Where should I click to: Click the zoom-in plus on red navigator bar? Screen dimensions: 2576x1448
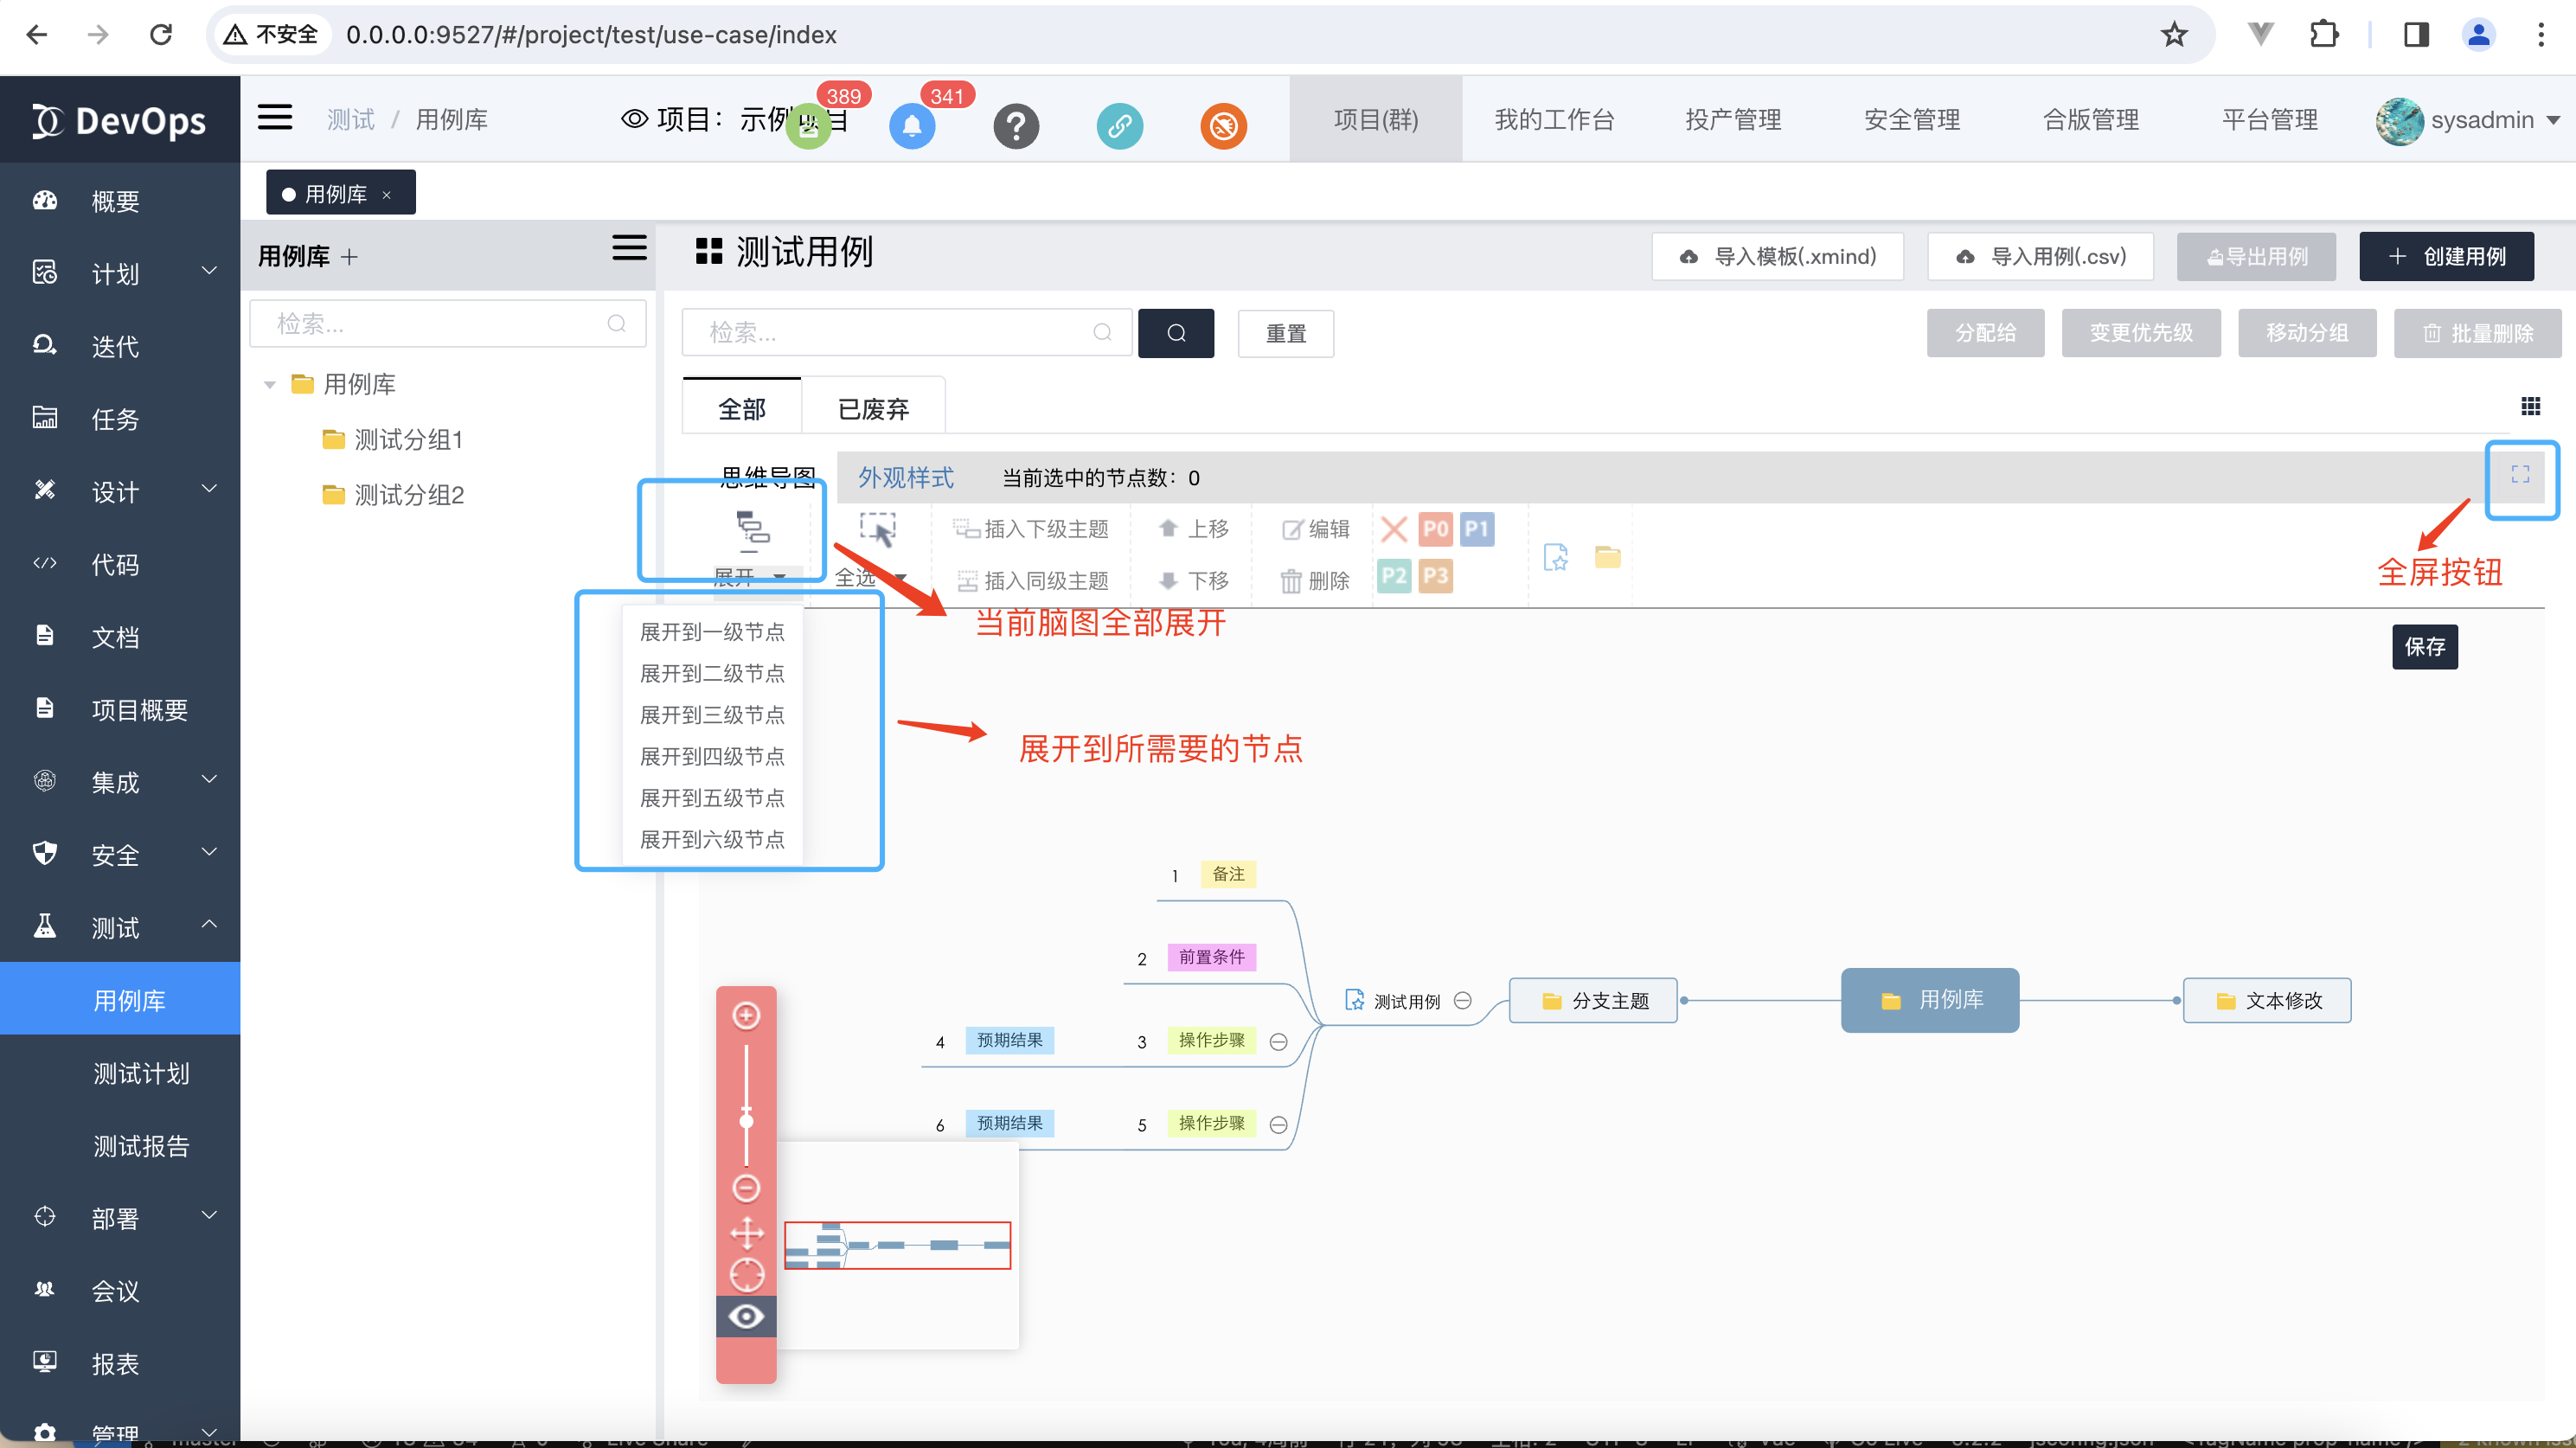[746, 1015]
